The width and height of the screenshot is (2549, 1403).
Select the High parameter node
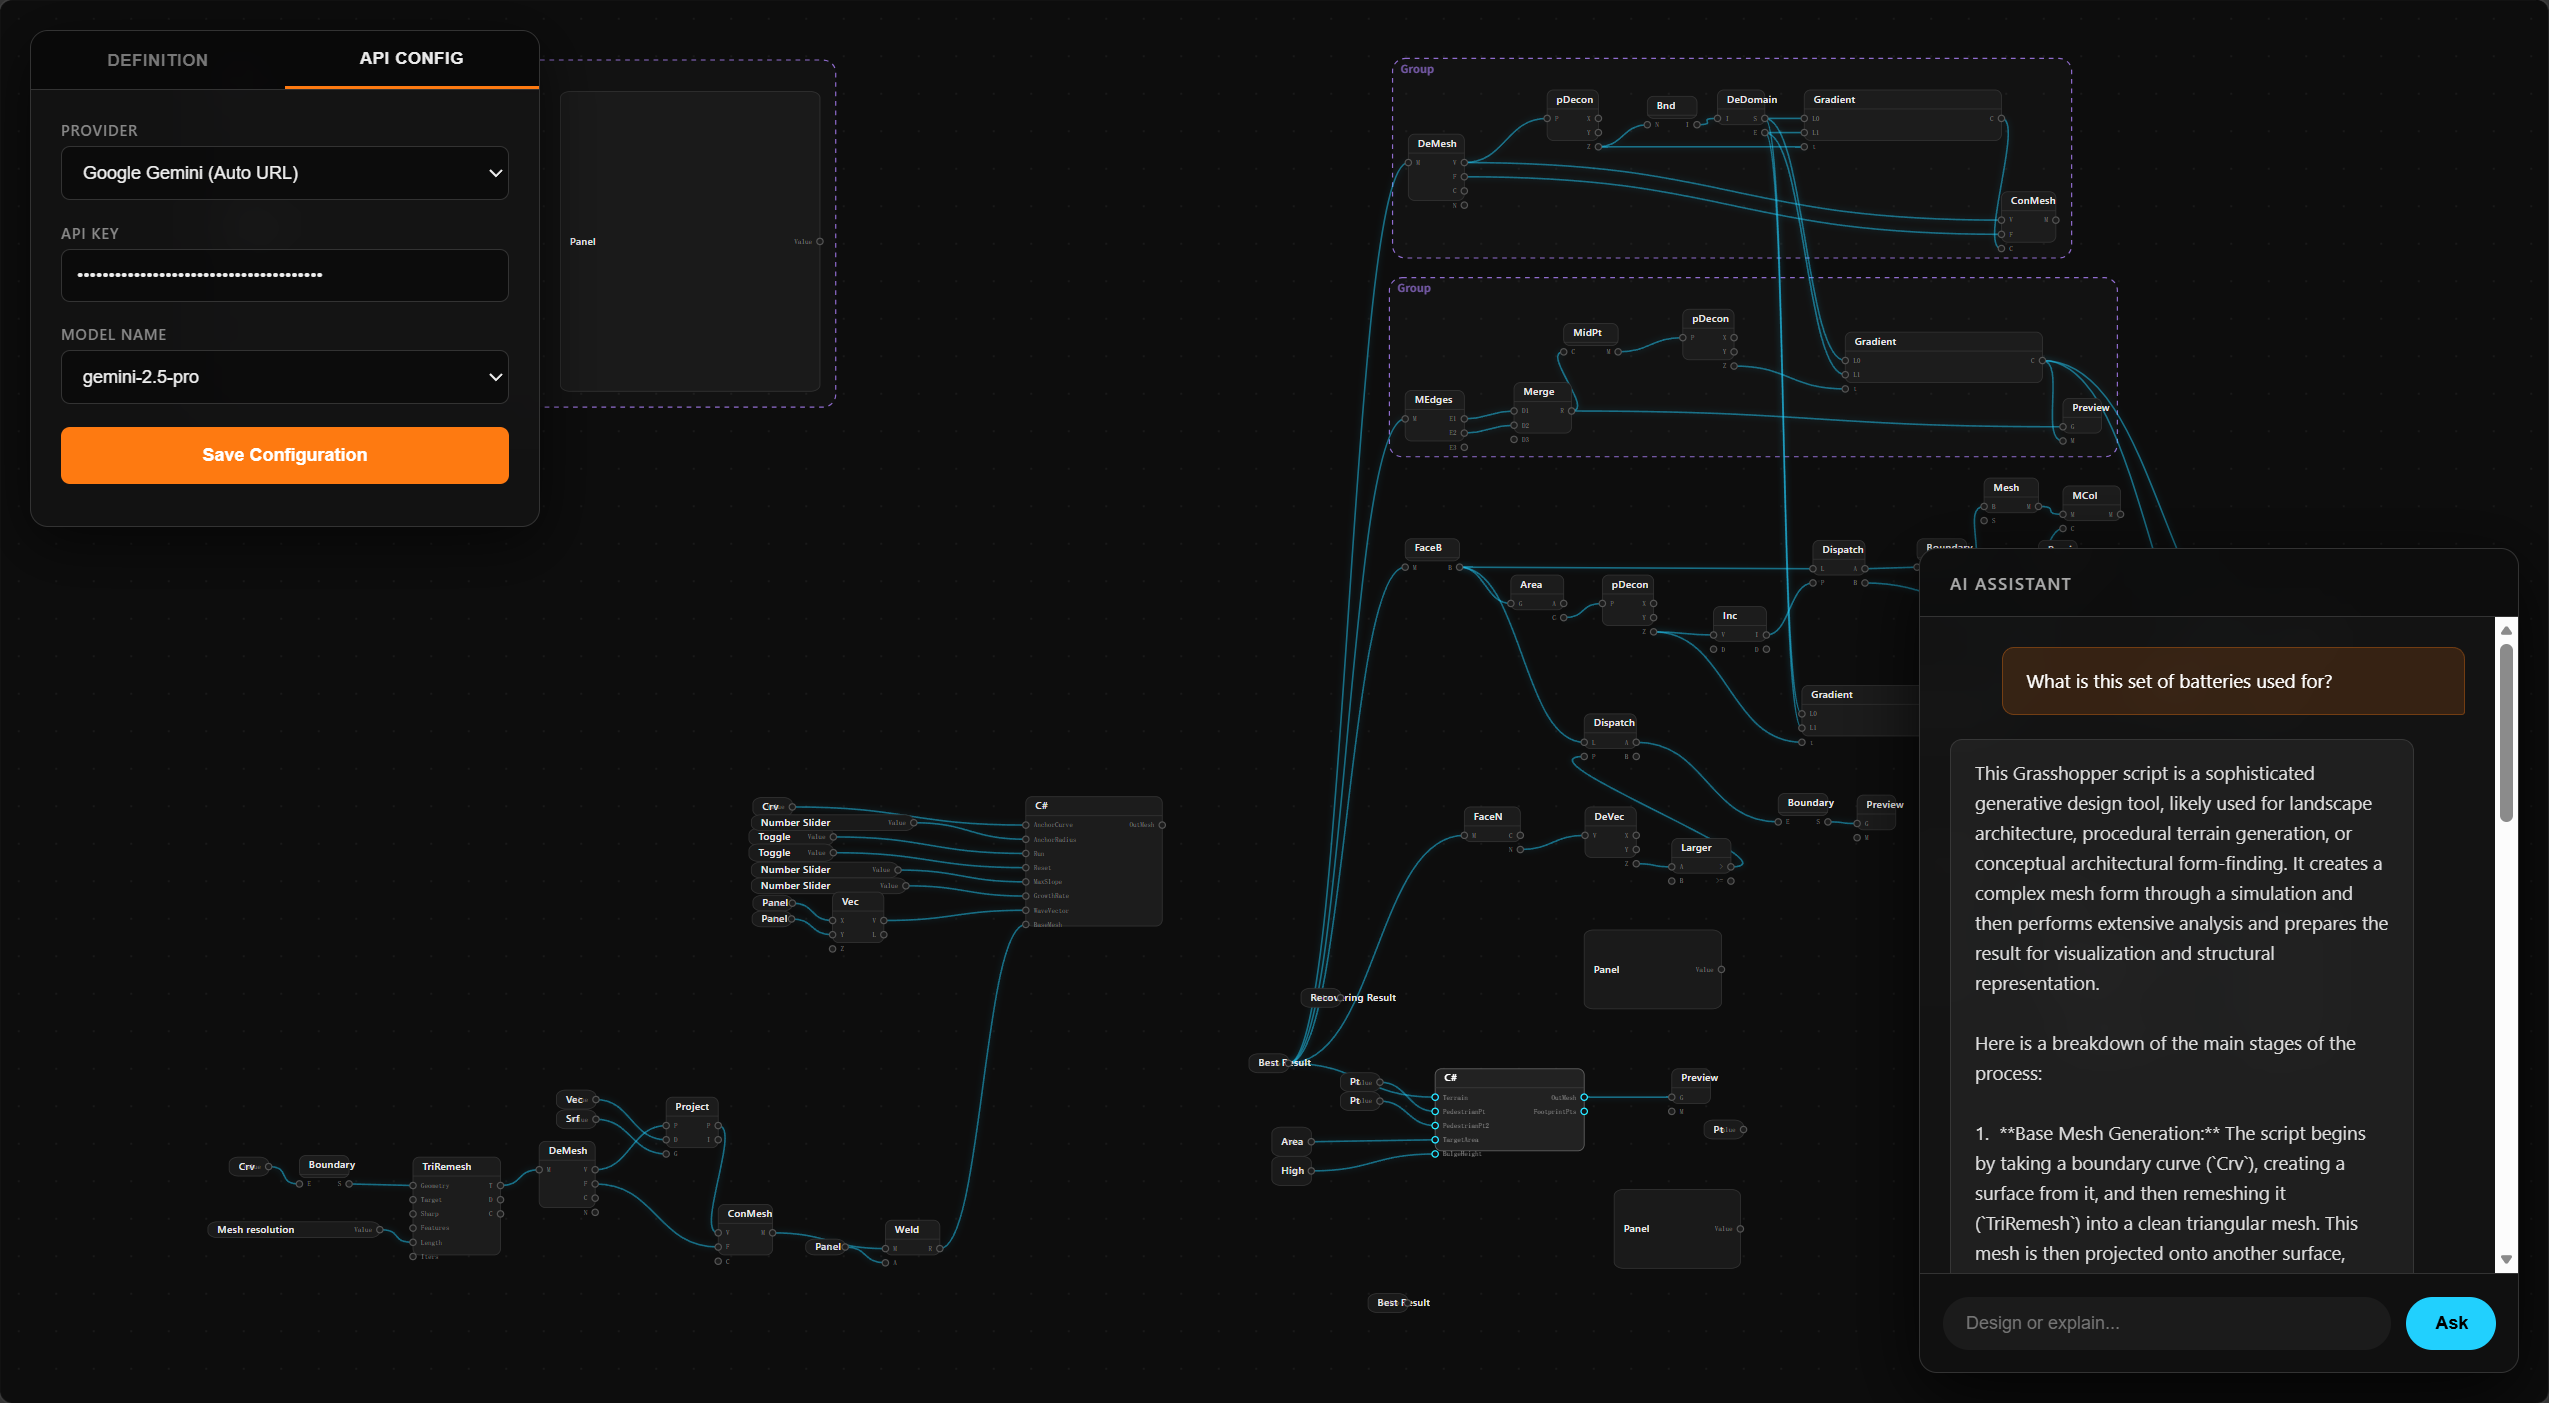click(1291, 1170)
